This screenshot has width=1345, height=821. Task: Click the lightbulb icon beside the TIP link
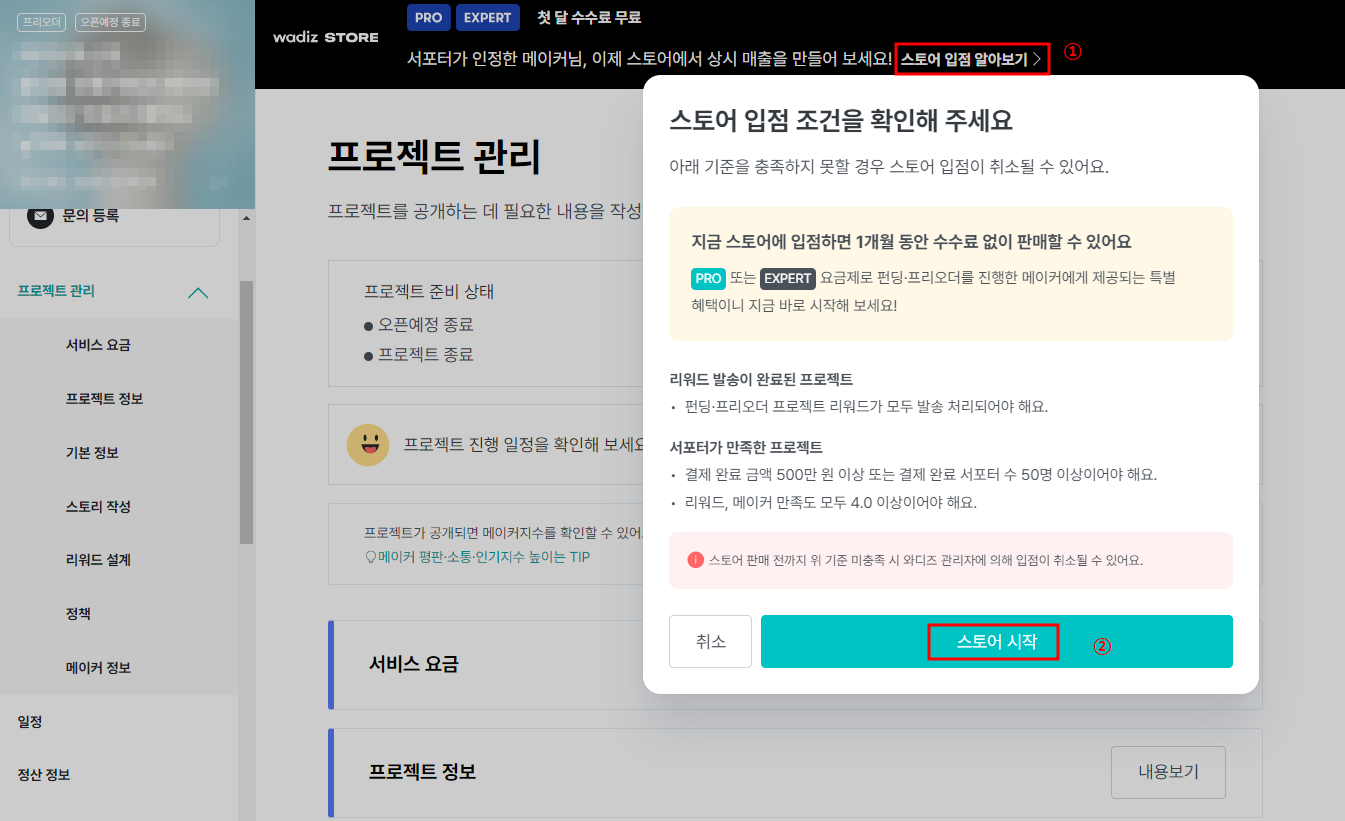[x=370, y=556]
